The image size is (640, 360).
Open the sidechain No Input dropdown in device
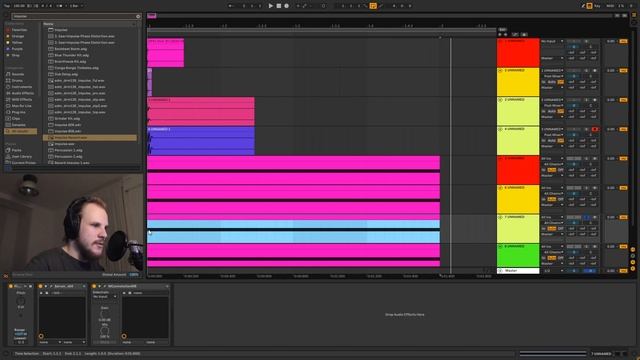coord(104,297)
